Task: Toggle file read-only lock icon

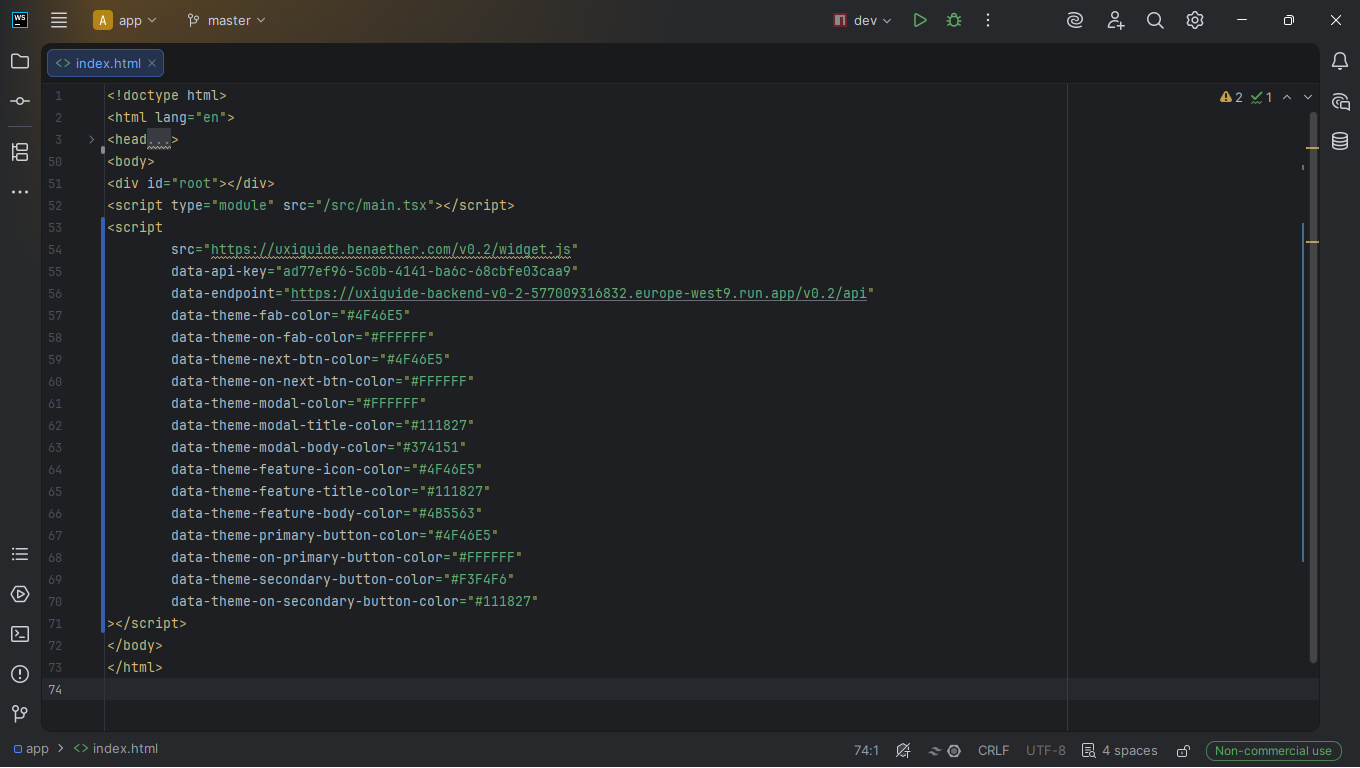Action: tap(1183, 750)
